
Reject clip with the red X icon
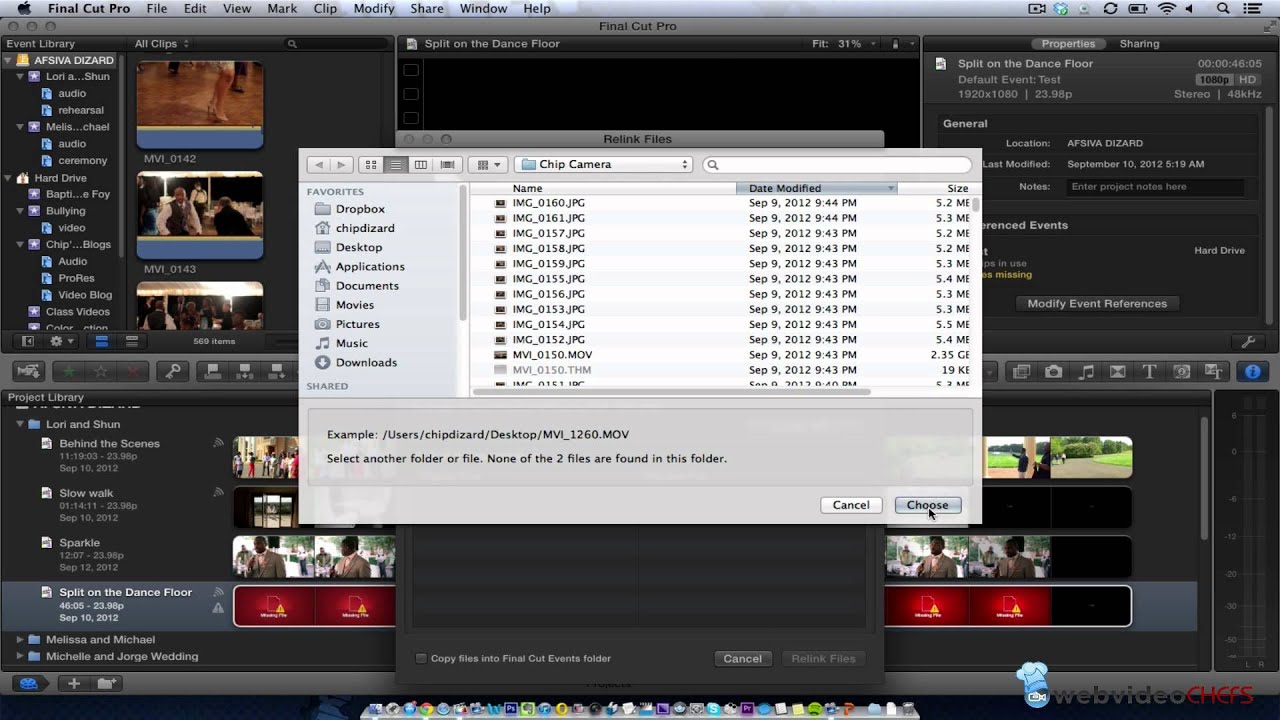[134, 372]
